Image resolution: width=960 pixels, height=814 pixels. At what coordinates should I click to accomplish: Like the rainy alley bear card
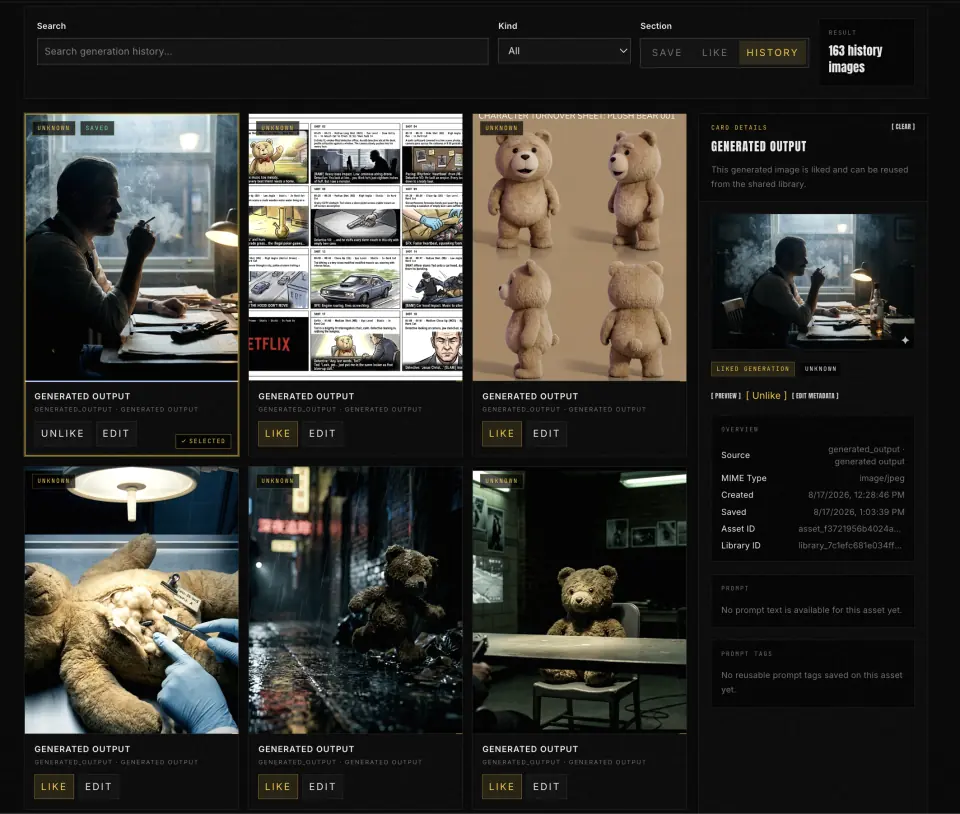pyautogui.click(x=277, y=786)
